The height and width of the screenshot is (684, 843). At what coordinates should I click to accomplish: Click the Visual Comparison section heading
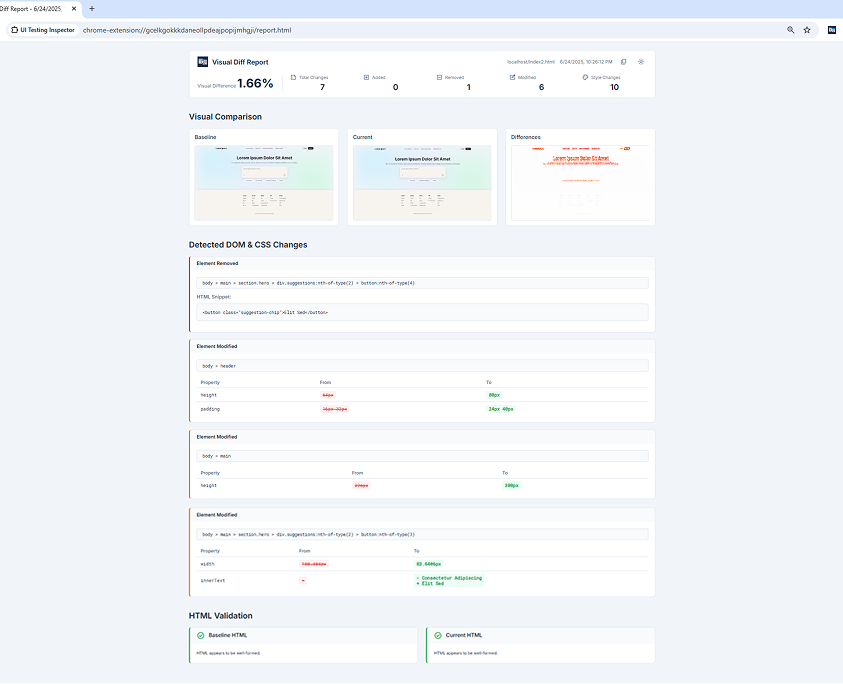pos(225,117)
